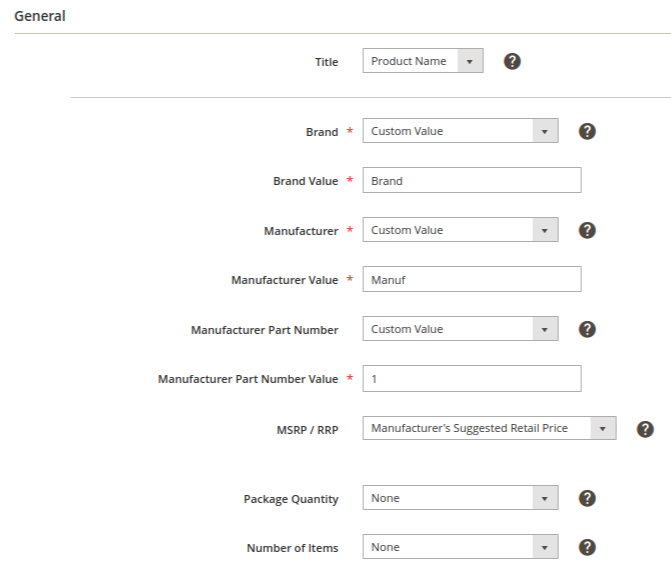Viewport: 671px width, 573px height.
Task: Click the Number of Items help icon
Action: point(588,547)
